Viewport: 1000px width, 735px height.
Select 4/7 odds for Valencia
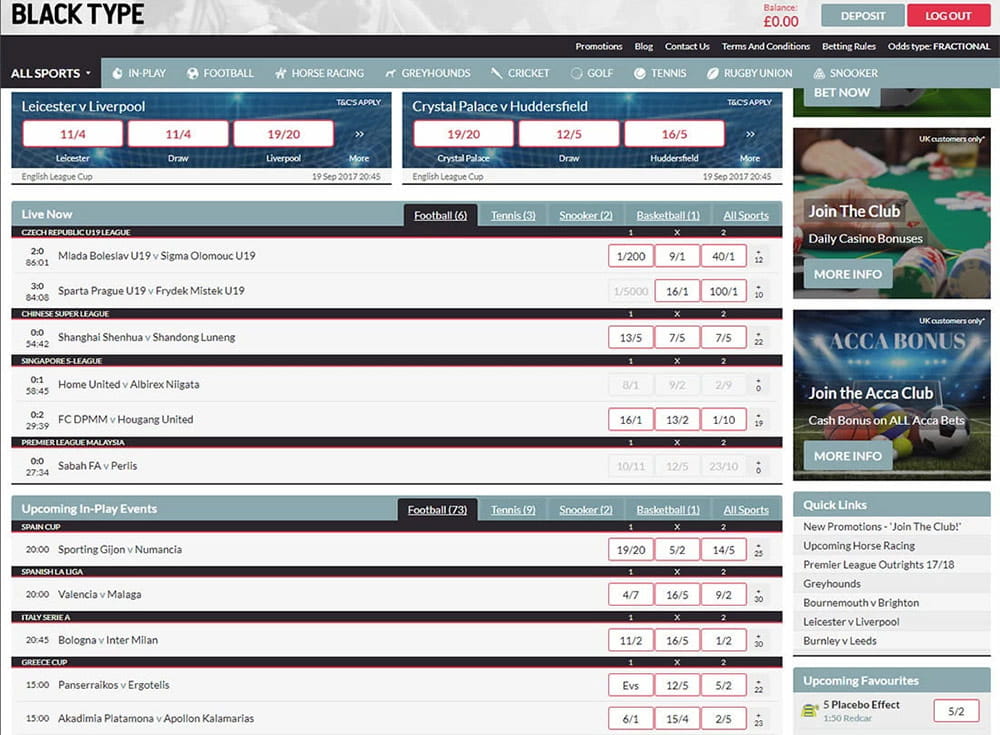tap(631, 595)
